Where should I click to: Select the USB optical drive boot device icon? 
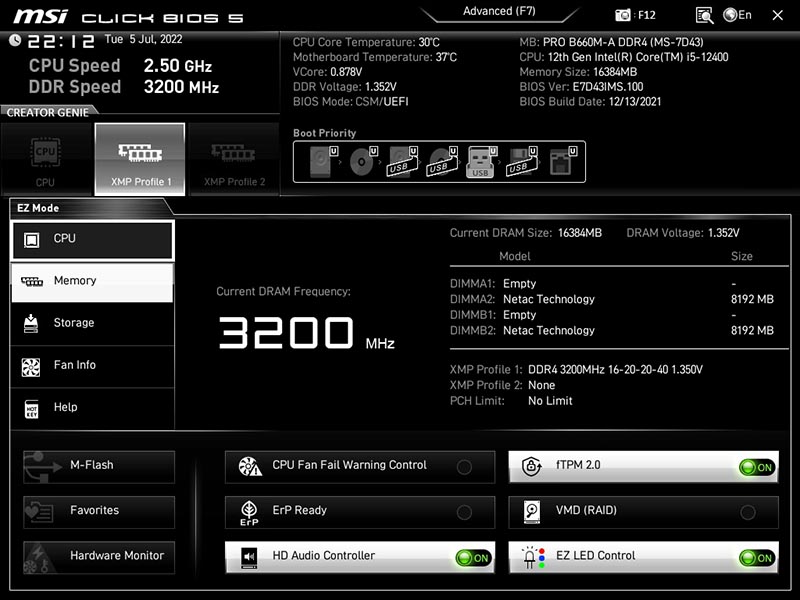442,162
